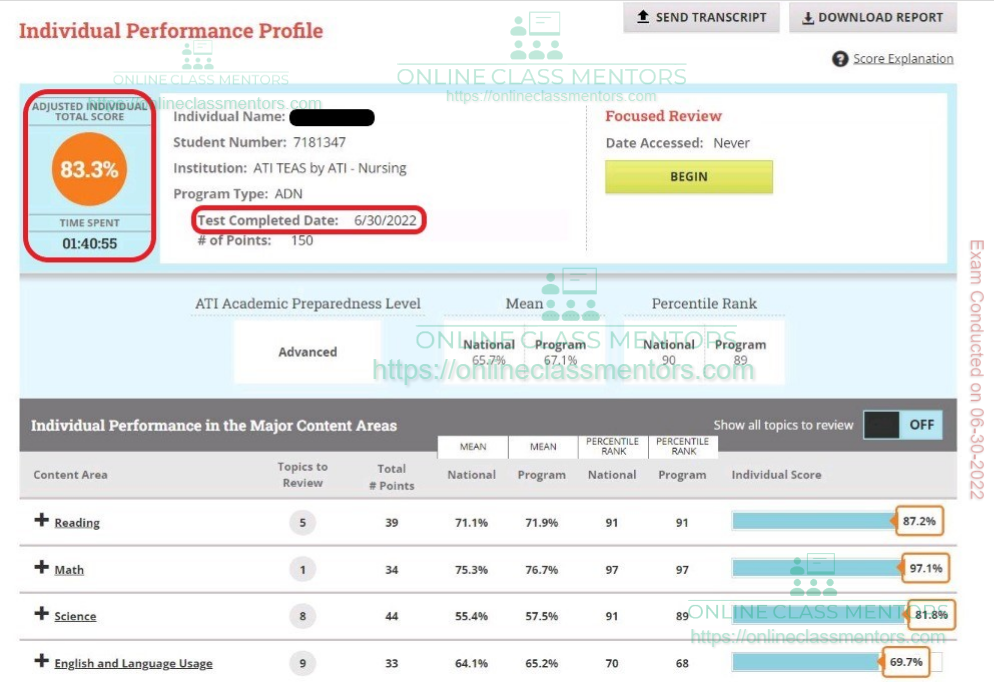Click the Science 81.8% score label
This screenshot has height=682, width=994.
(x=931, y=615)
